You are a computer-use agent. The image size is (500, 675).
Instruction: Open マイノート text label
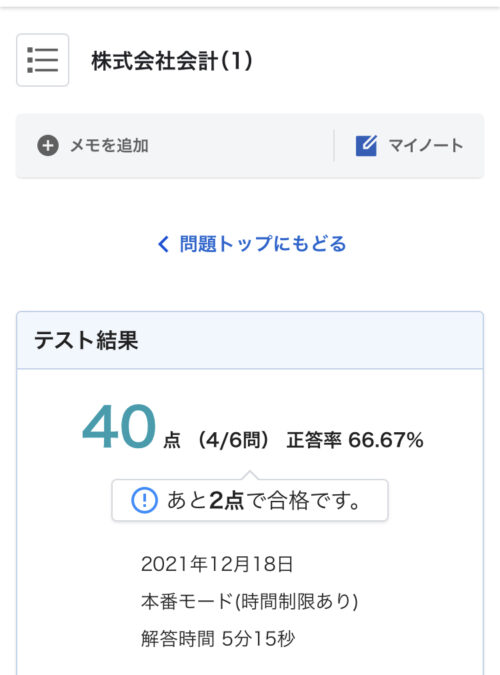tap(425, 146)
